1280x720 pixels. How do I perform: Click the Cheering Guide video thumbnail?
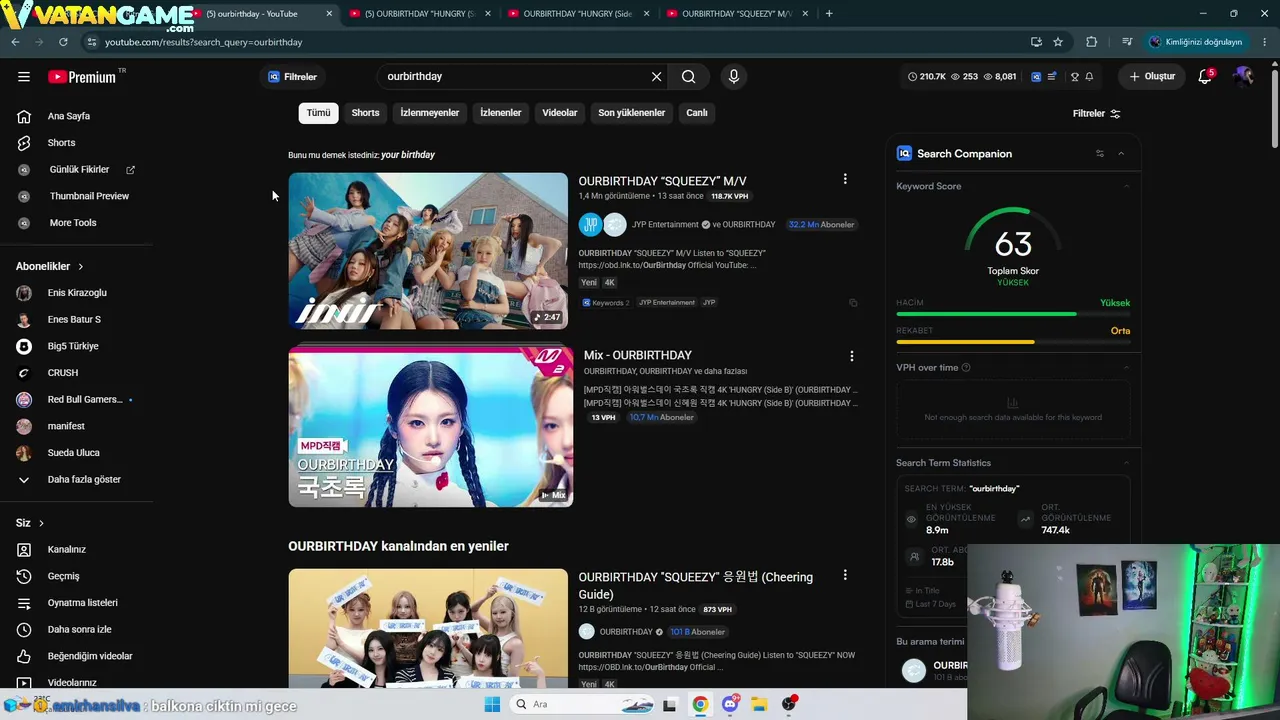coord(428,628)
